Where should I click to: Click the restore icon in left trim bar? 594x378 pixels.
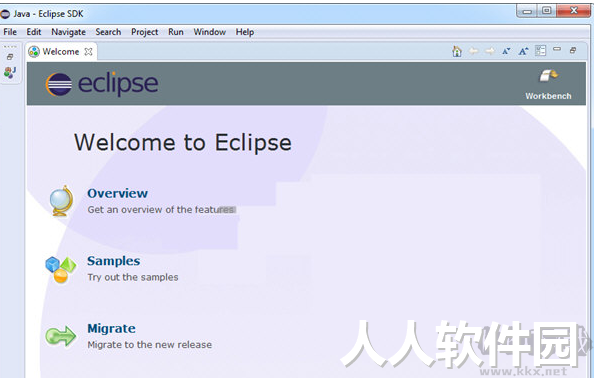click(10, 57)
